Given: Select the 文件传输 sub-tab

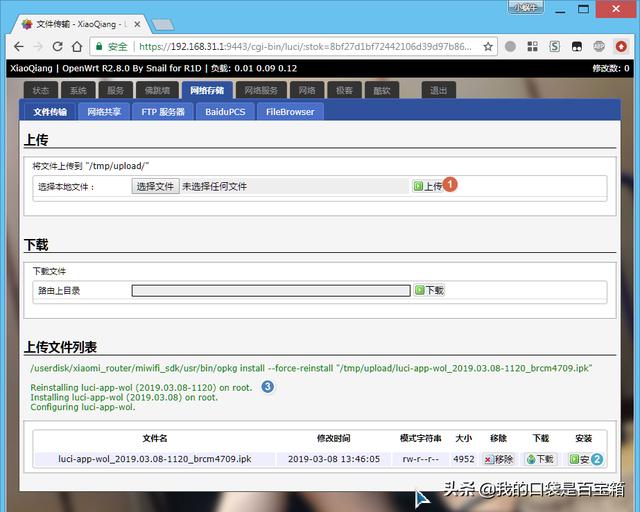Looking at the screenshot, I should pyautogui.click(x=50, y=112).
